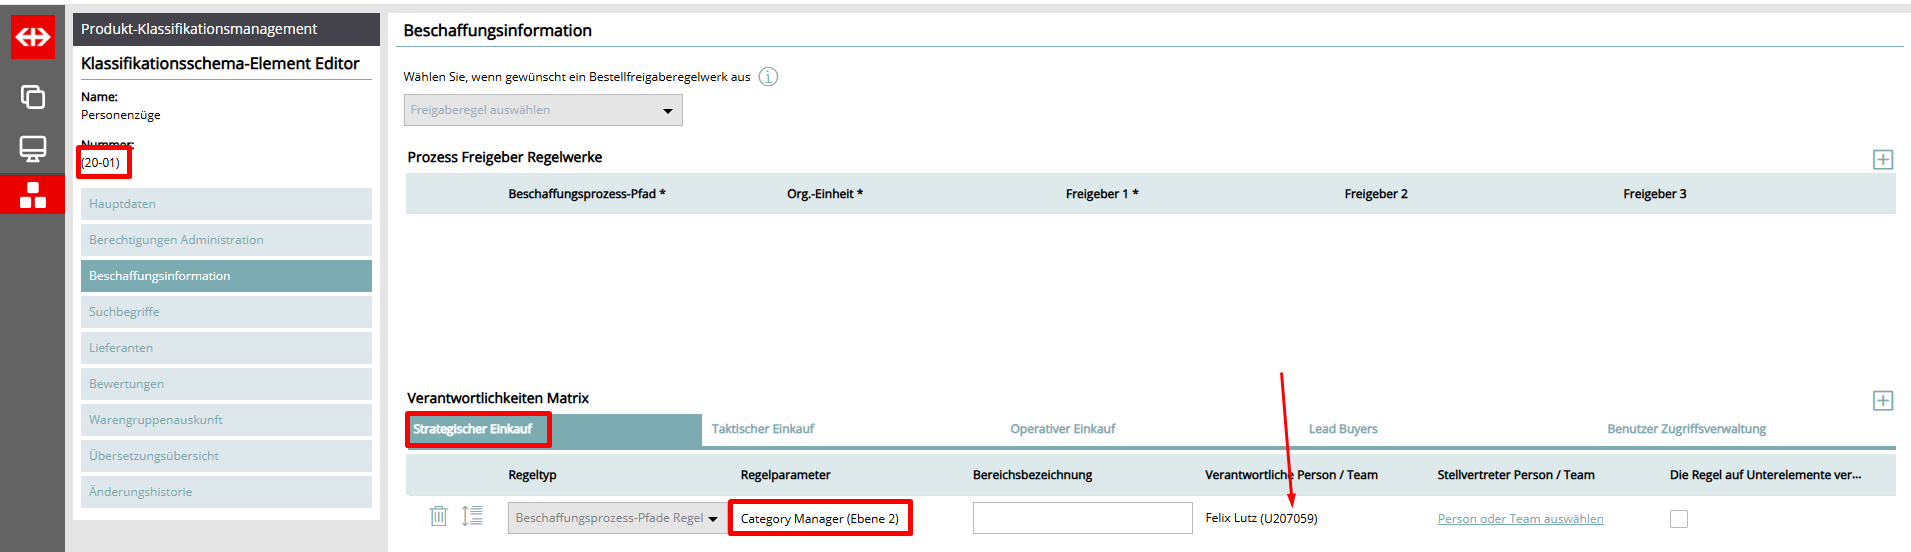This screenshot has height=552, width=1911.
Task: Open the Freigaberegel auswählen dropdown
Action: (x=543, y=110)
